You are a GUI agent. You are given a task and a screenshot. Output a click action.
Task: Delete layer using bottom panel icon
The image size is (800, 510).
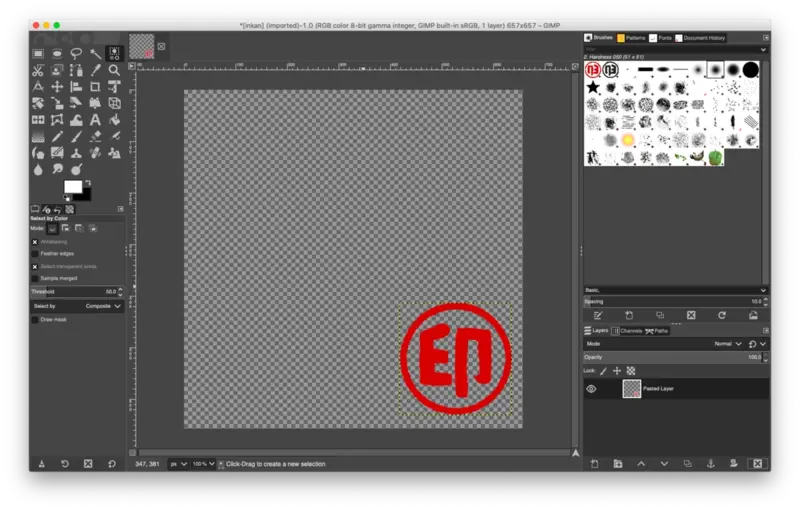click(x=757, y=464)
